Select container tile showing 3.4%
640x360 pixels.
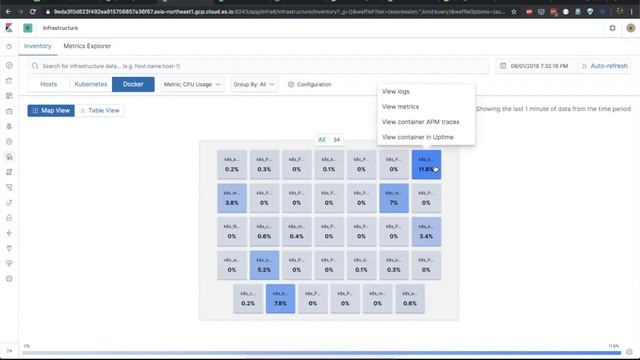pyautogui.click(x=426, y=232)
